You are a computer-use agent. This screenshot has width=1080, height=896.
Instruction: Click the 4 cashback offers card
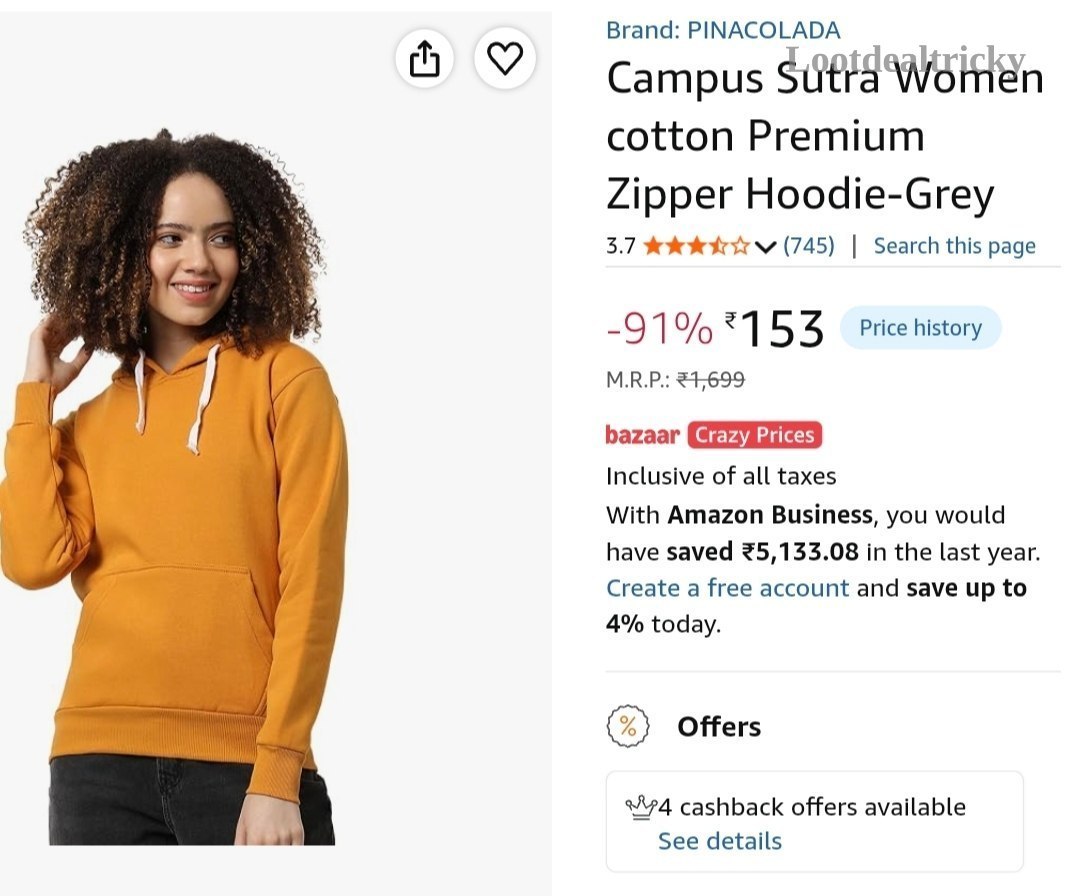point(815,822)
